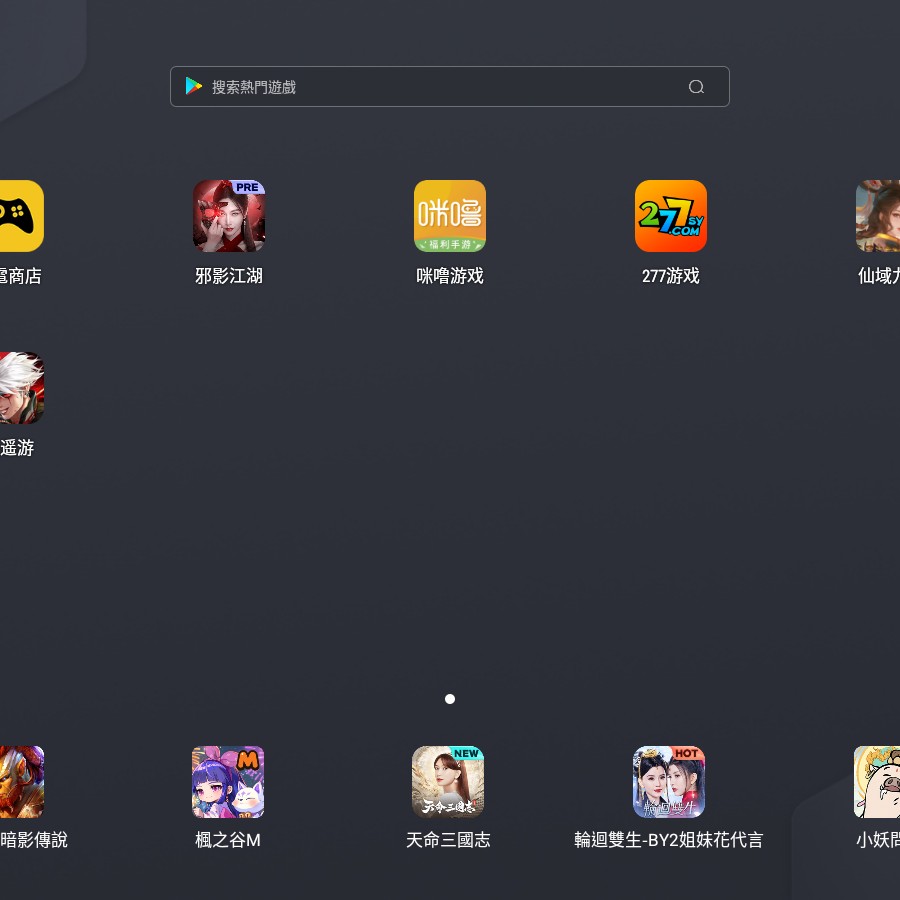Launch the 咪噜游戏 app icon

[450, 216]
